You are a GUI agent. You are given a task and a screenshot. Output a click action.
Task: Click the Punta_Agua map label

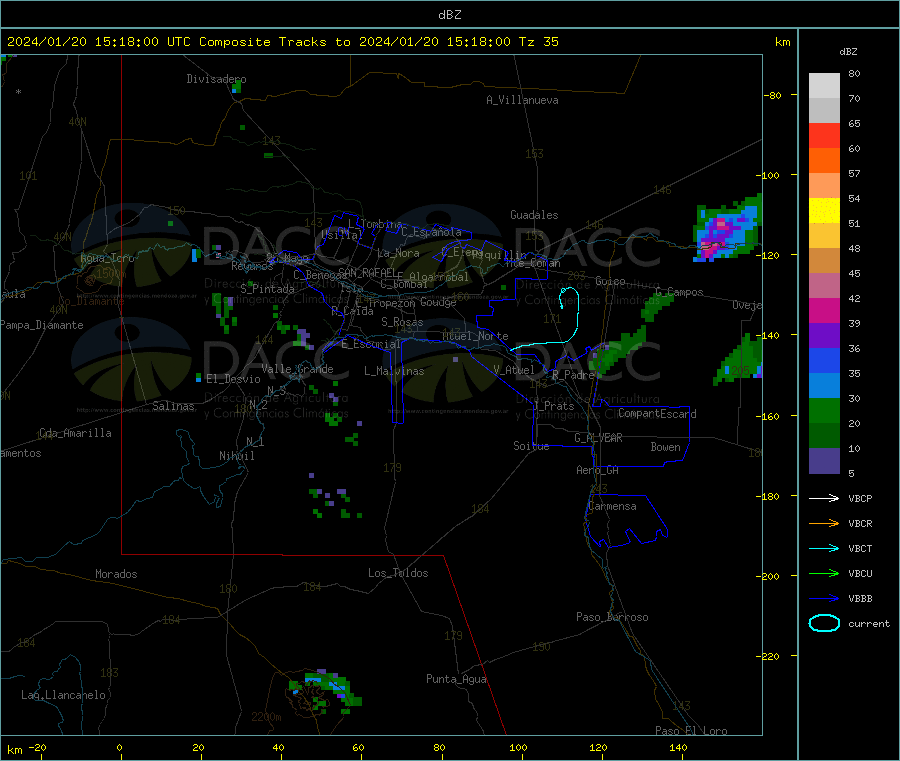[x=456, y=679]
